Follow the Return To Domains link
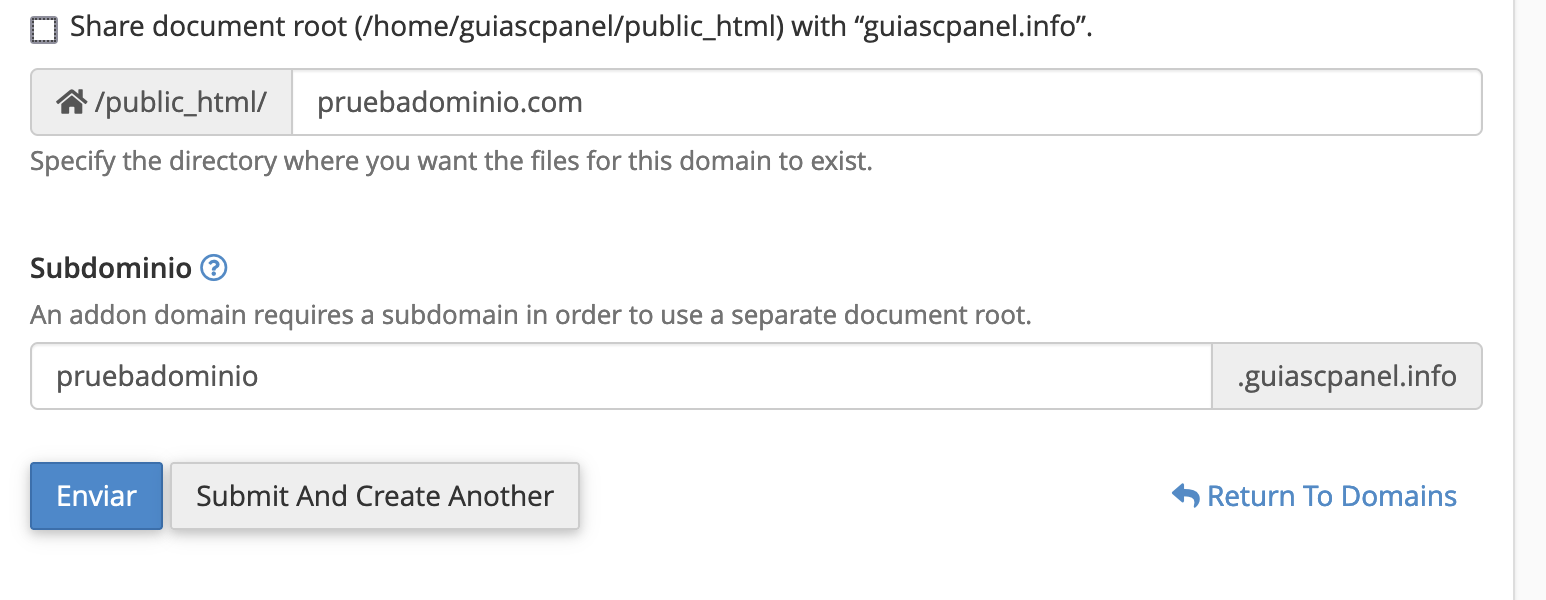 [x=1332, y=496]
